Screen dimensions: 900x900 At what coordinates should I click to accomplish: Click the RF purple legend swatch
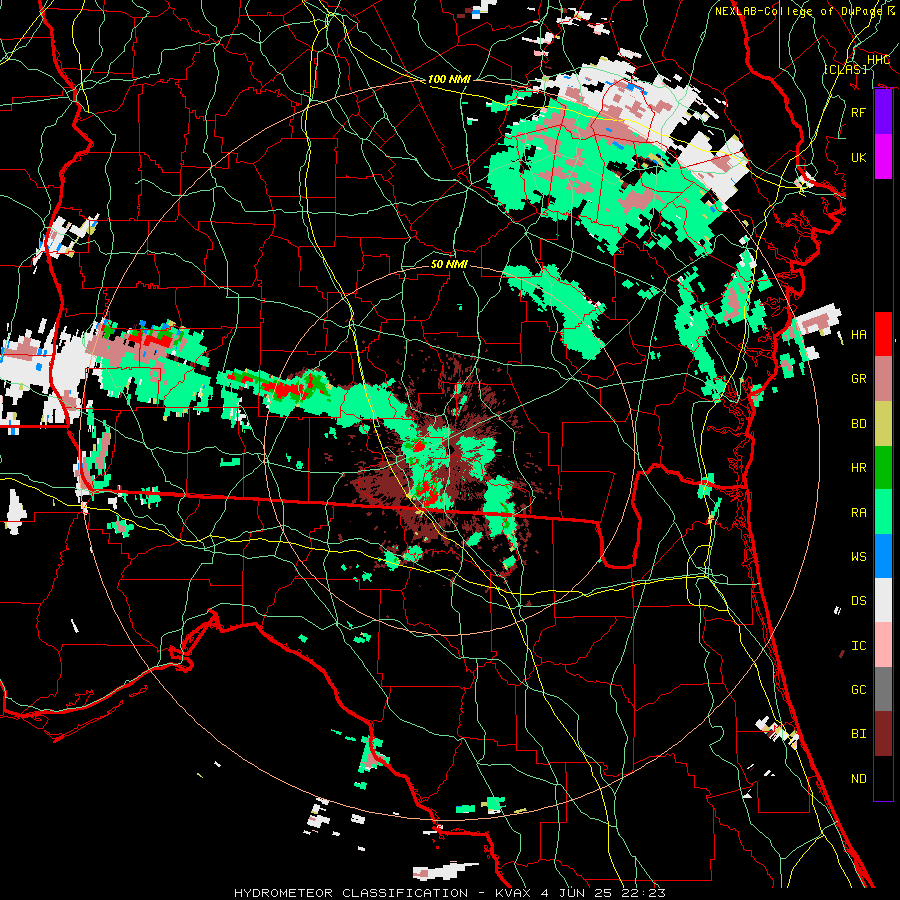(x=883, y=112)
